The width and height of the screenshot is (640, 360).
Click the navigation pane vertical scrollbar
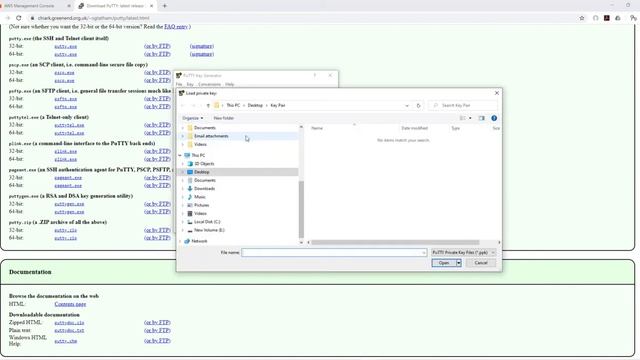pos(301,209)
